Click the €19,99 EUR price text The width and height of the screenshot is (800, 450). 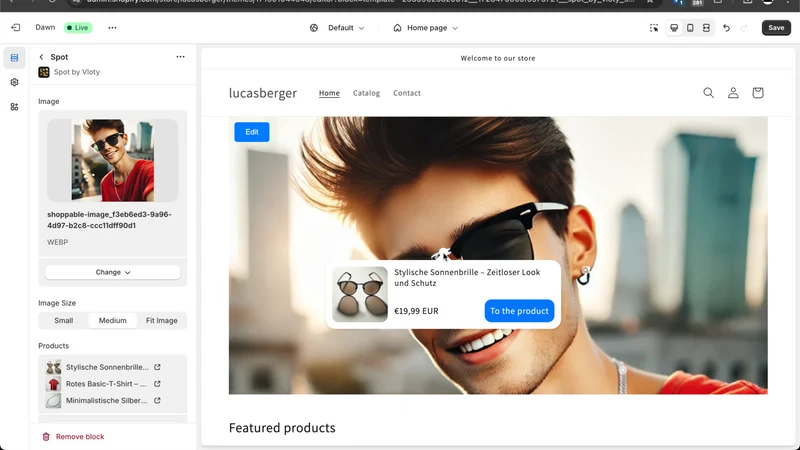pos(416,311)
